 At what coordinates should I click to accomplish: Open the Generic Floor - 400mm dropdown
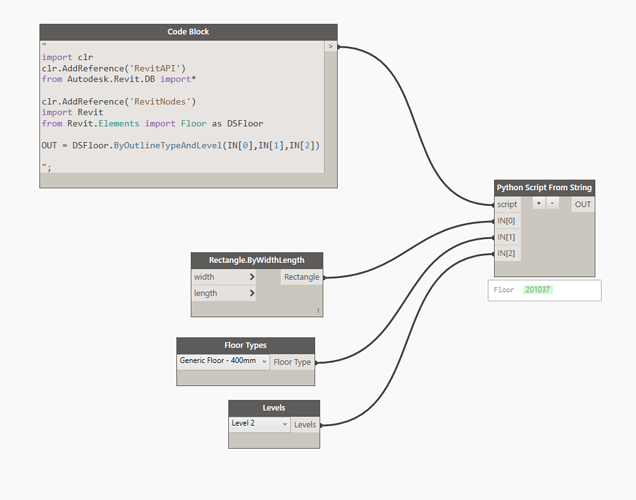coord(223,361)
